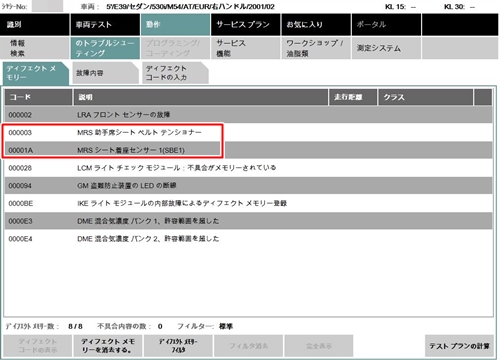The height and width of the screenshot is (360, 500).
Task: Open the ディフェクトメモリーフィルタ button
Action: point(178,346)
